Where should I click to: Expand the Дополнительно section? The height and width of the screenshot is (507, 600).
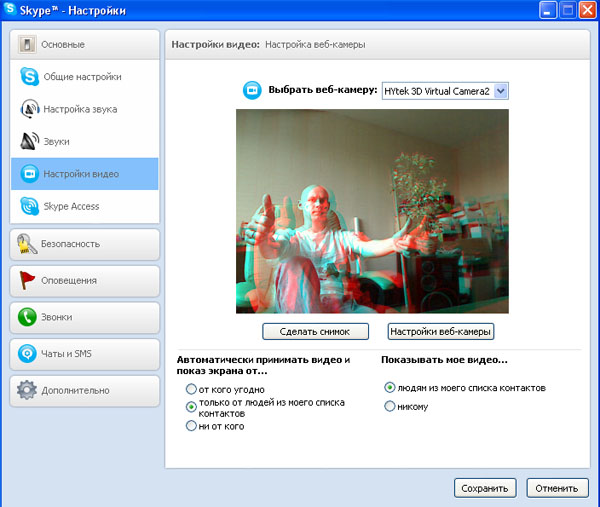point(85,391)
